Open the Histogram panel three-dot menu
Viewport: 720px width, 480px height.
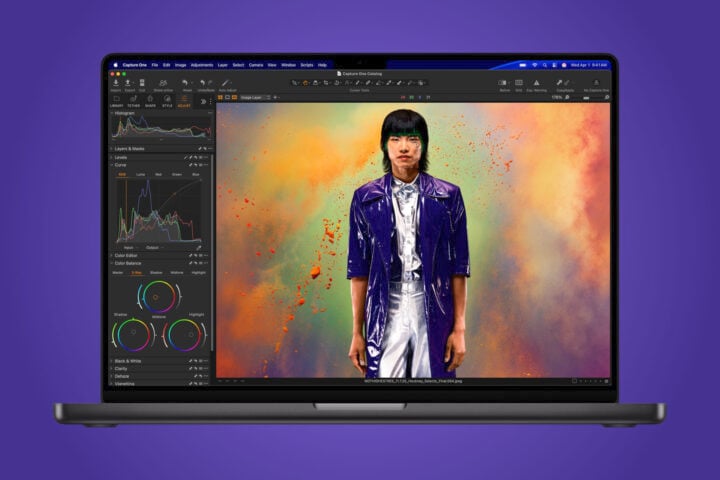(x=210, y=113)
